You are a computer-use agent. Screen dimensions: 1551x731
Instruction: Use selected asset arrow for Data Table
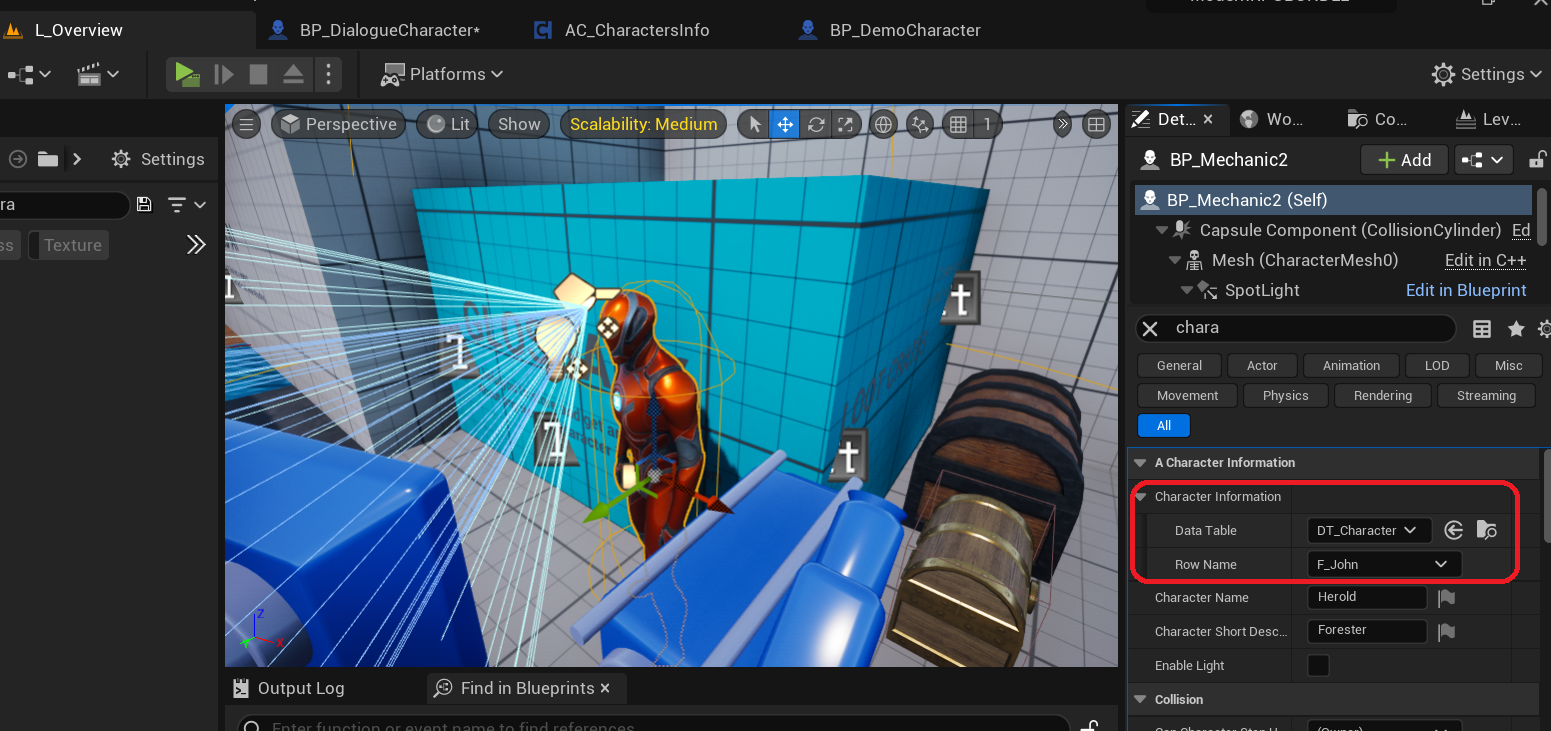(x=1454, y=531)
